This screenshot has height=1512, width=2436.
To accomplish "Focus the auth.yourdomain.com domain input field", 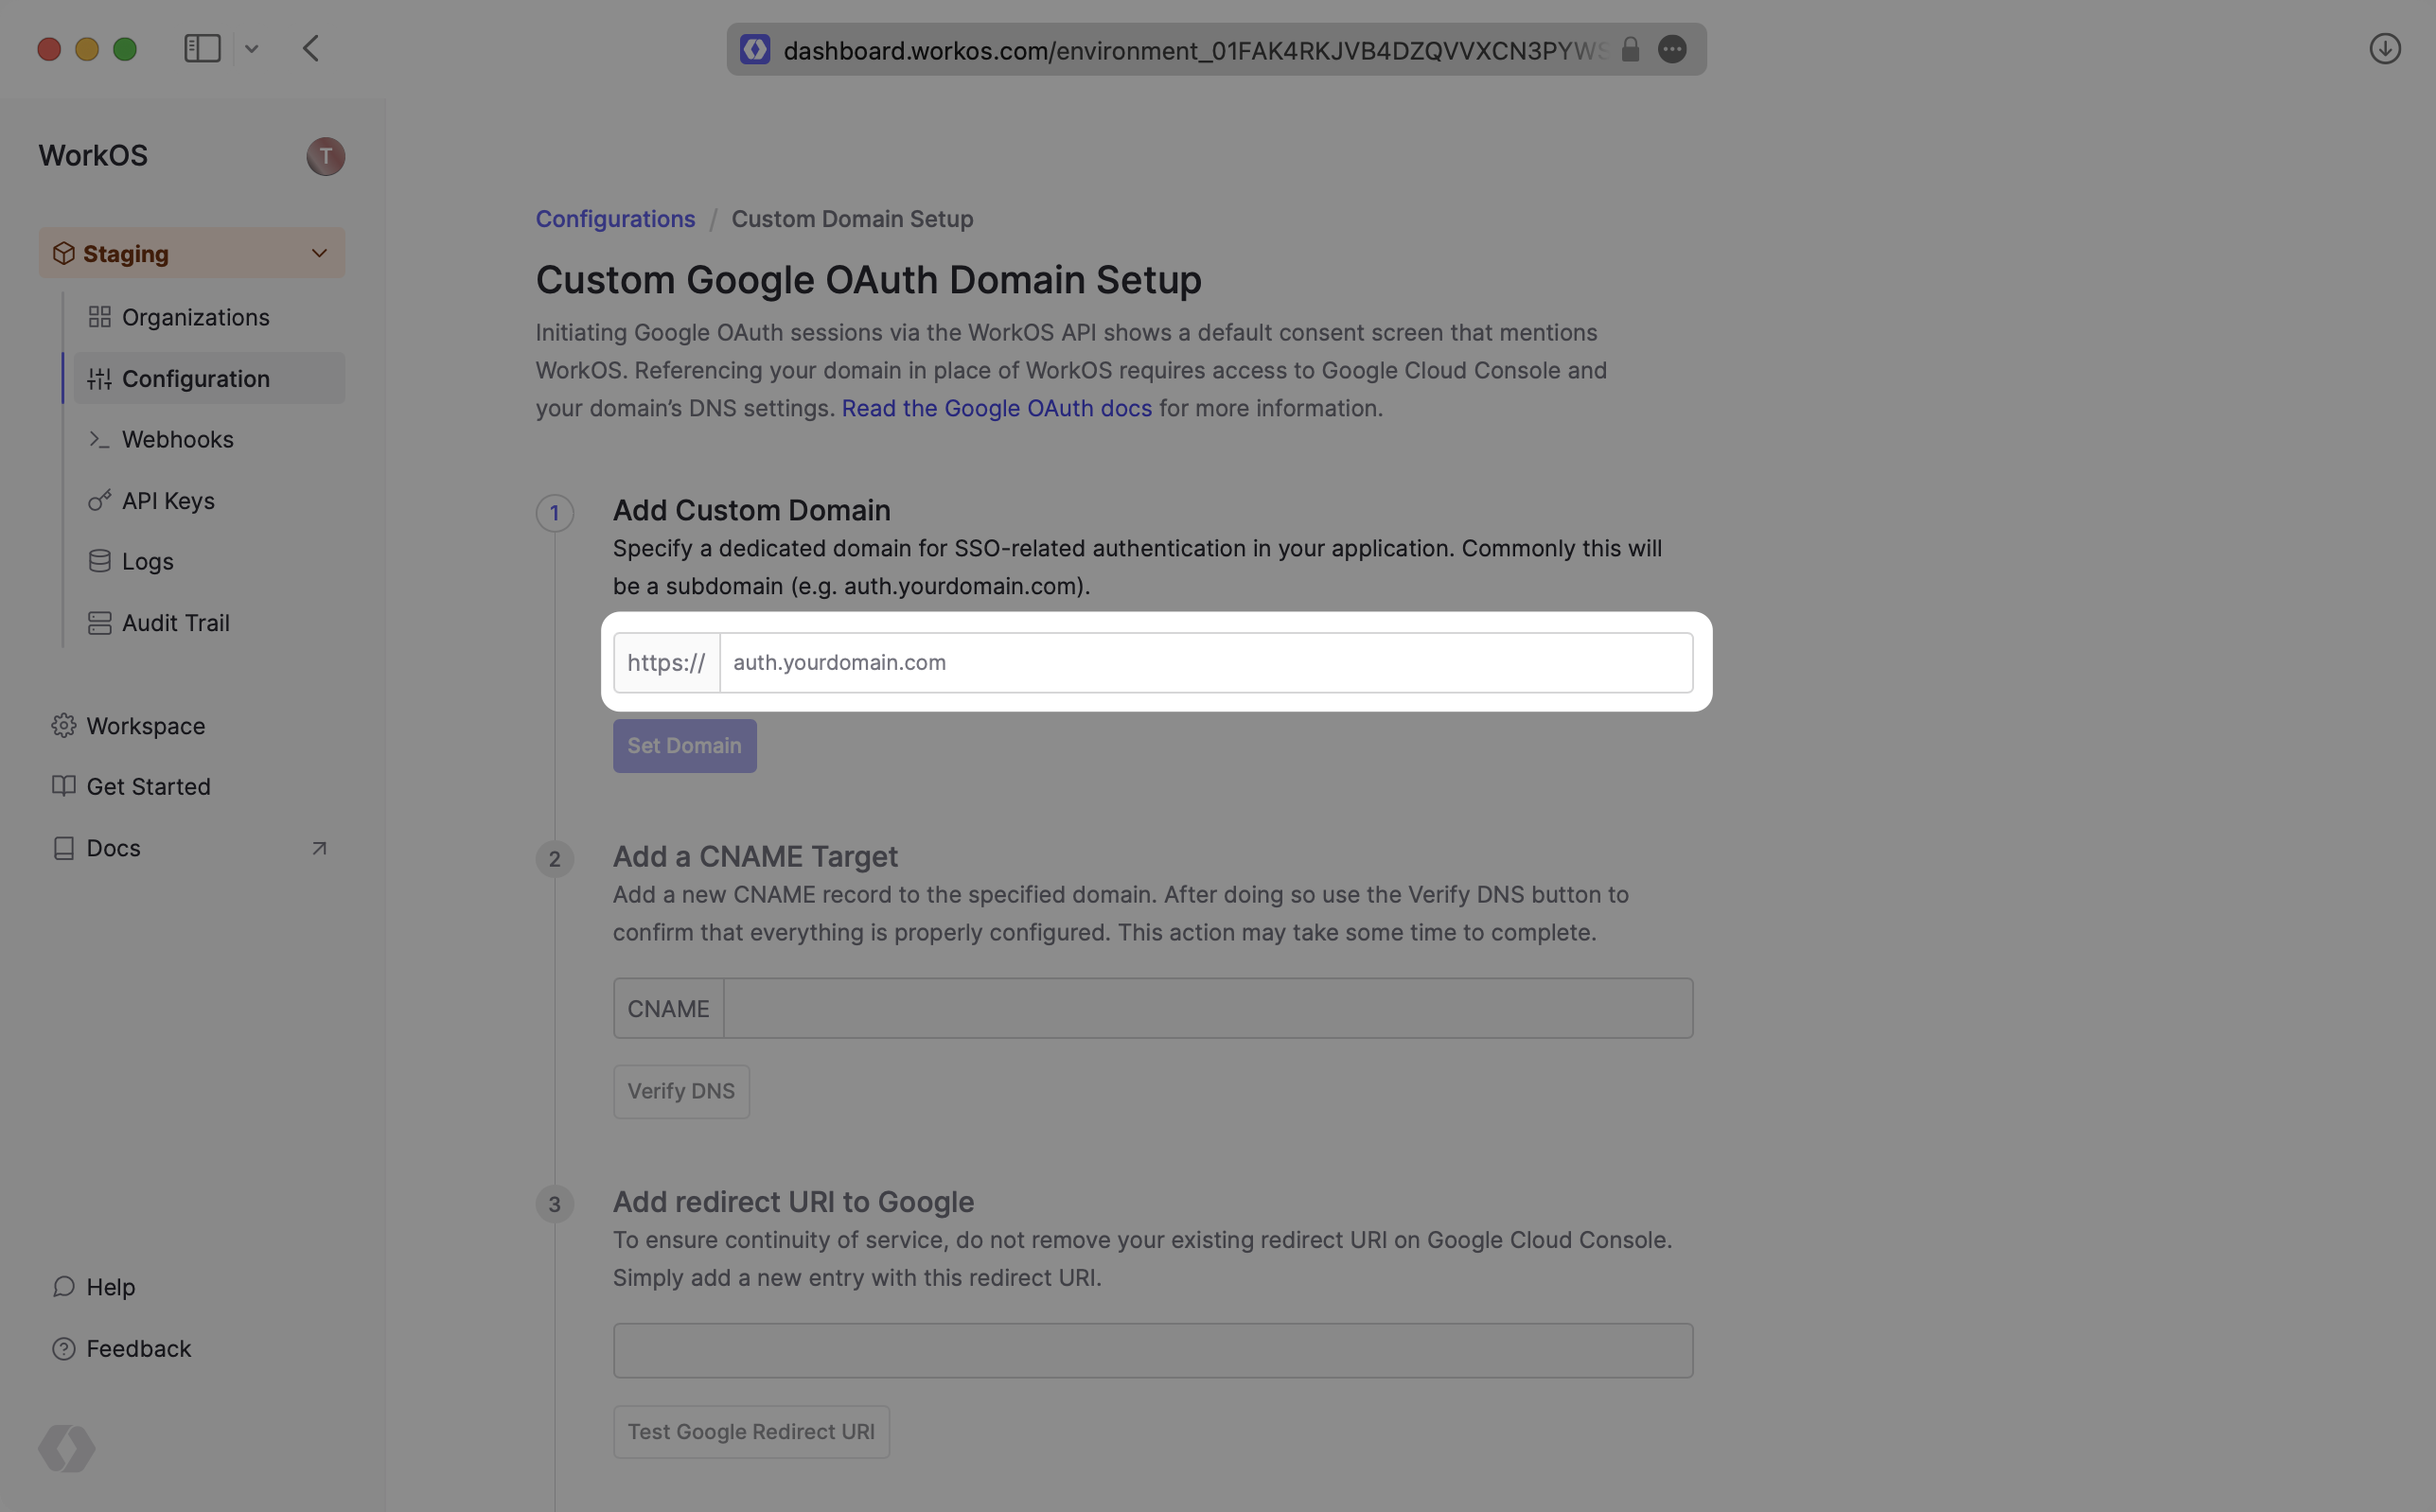I will 1205,663.
